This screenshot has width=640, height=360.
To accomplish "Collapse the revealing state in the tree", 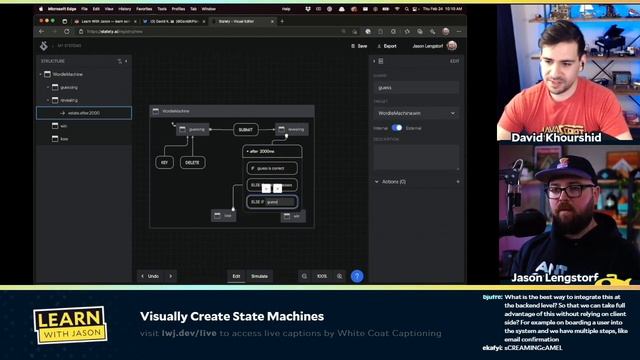I will click(48, 100).
